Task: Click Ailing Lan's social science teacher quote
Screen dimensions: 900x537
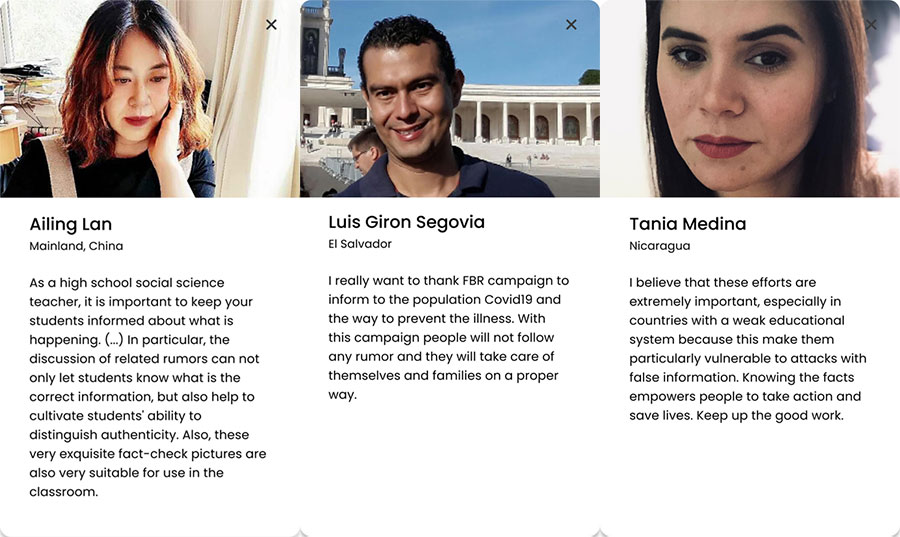Action: 148,387
